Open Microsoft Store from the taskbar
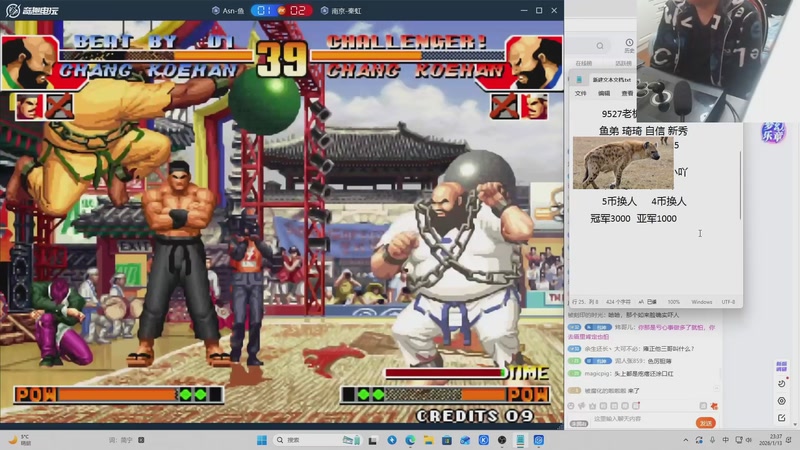This screenshot has height=450, width=800. click(446, 440)
